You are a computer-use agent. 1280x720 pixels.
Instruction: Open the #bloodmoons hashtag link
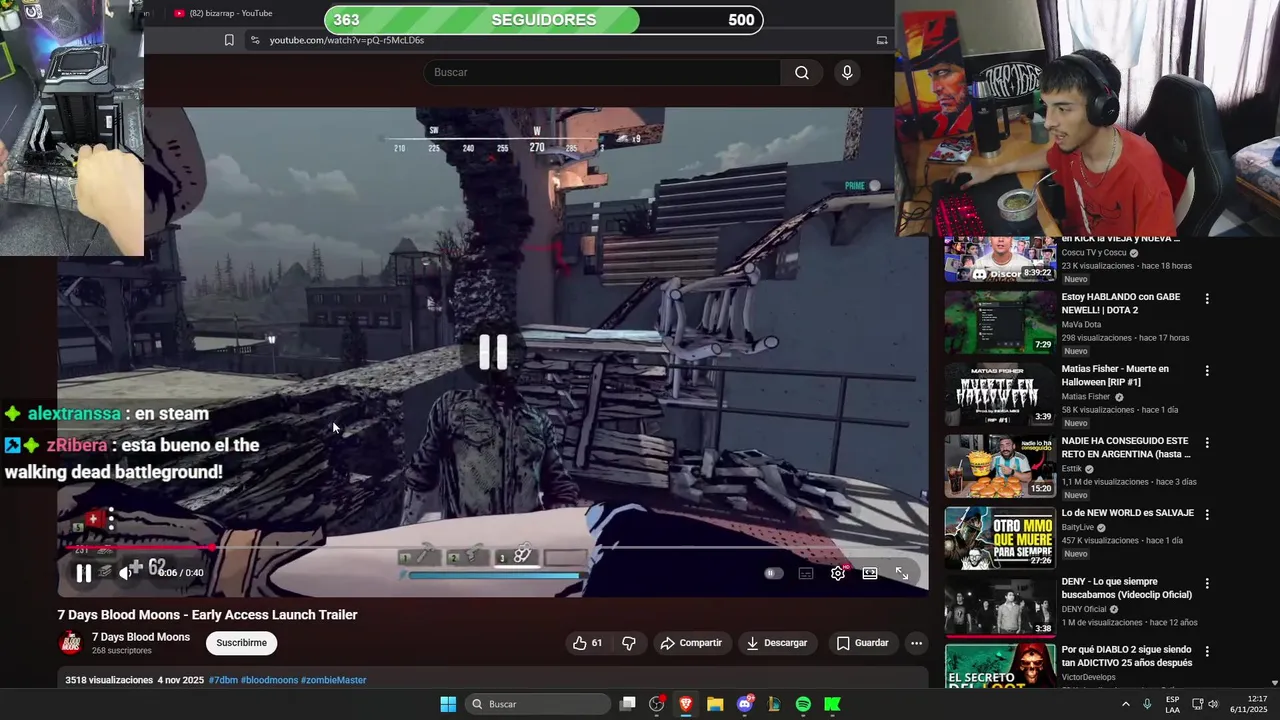pyautogui.click(x=269, y=680)
